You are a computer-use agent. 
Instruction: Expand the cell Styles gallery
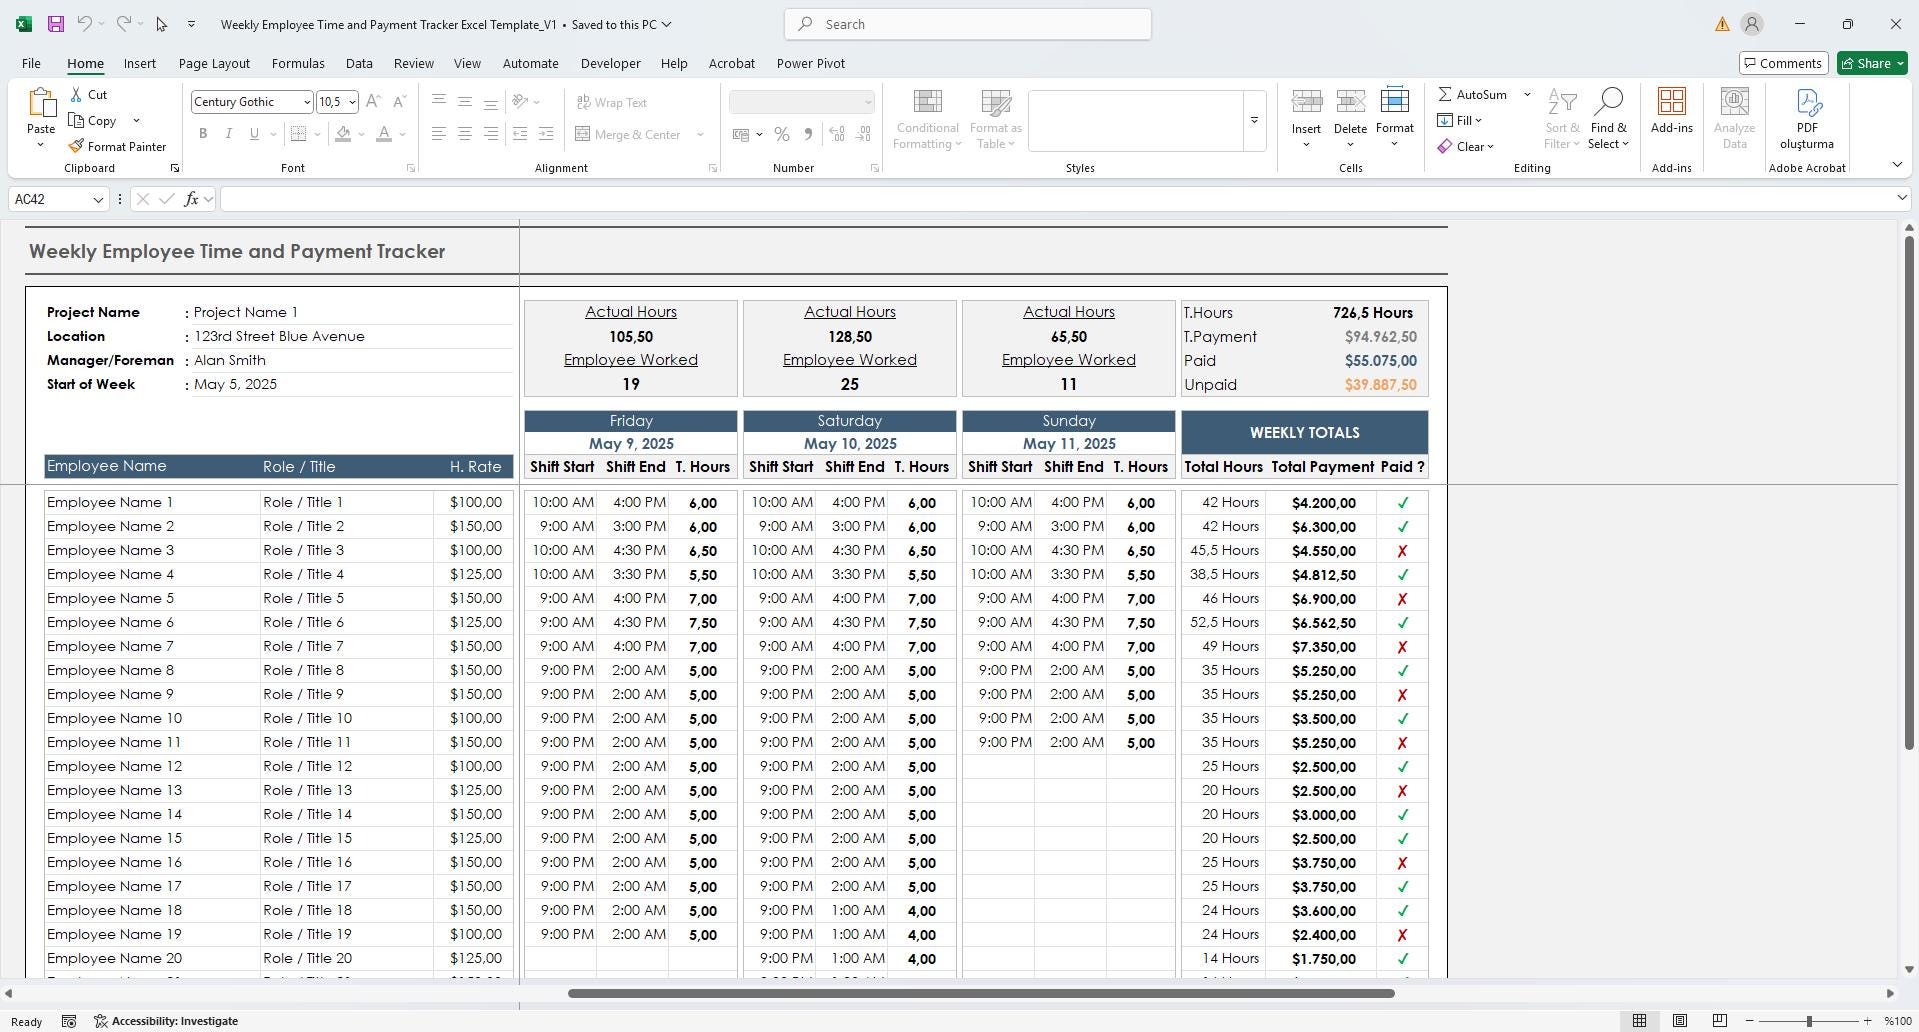pyautogui.click(x=1254, y=121)
